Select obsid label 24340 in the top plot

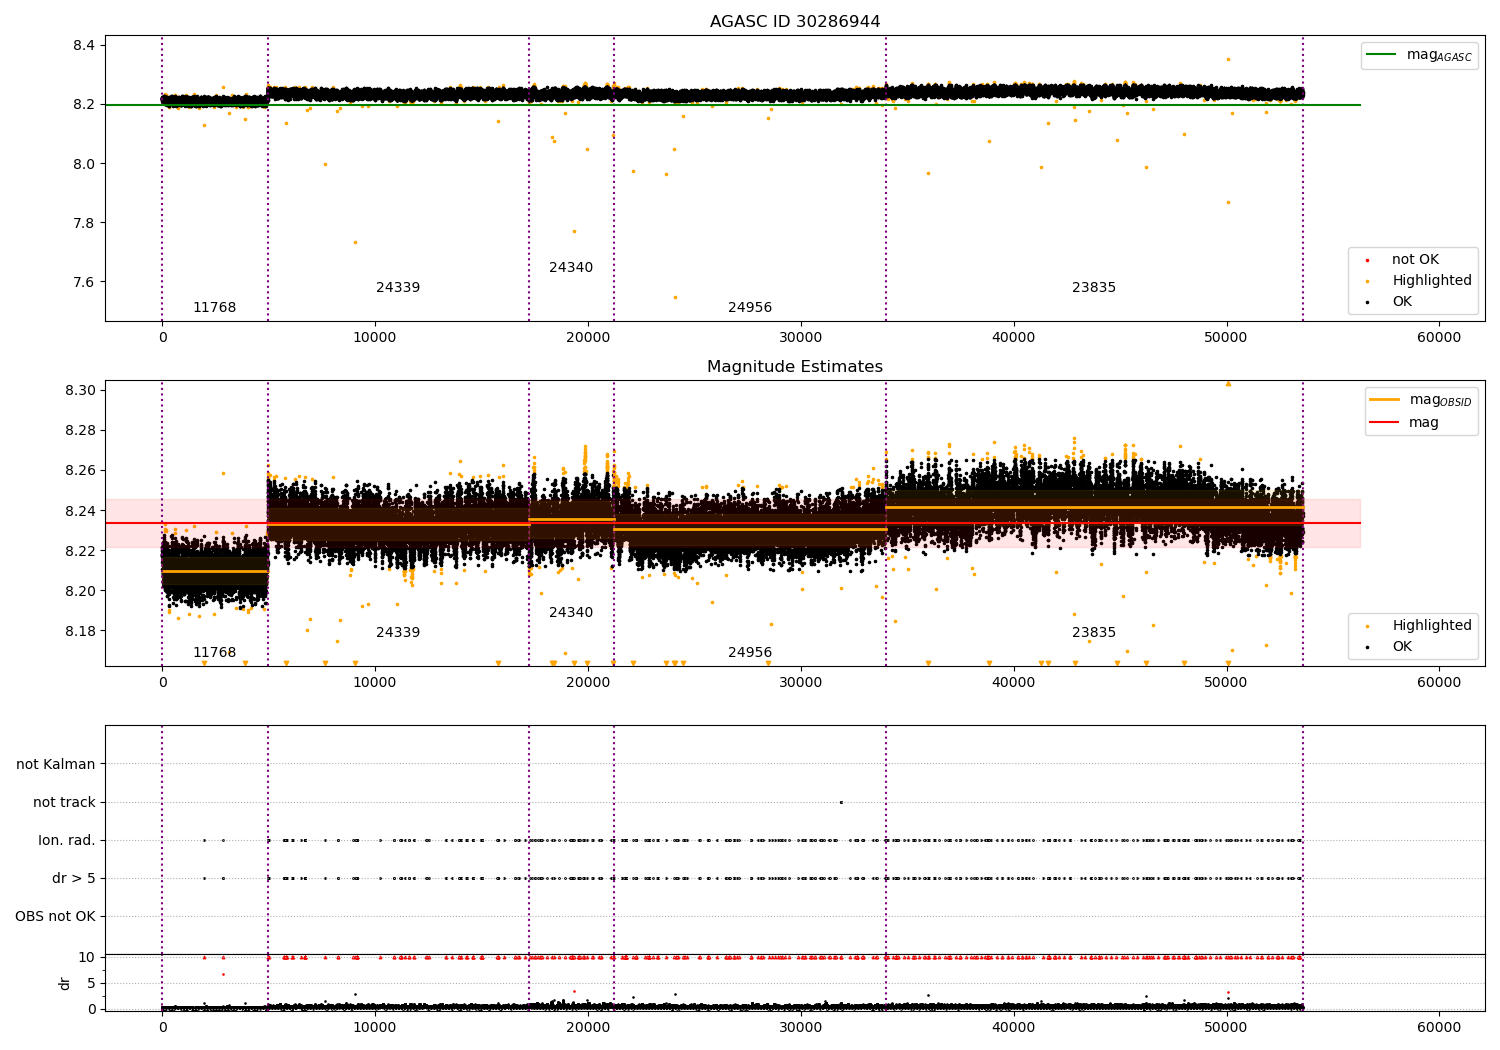tap(571, 267)
